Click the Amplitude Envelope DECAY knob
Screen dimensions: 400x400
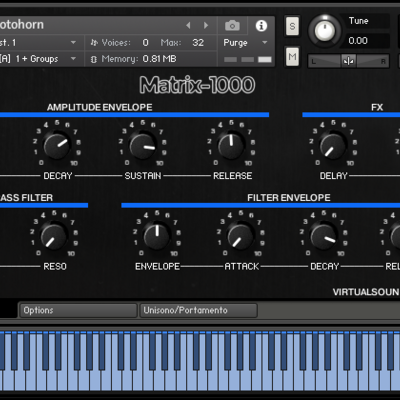click(57, 146)
